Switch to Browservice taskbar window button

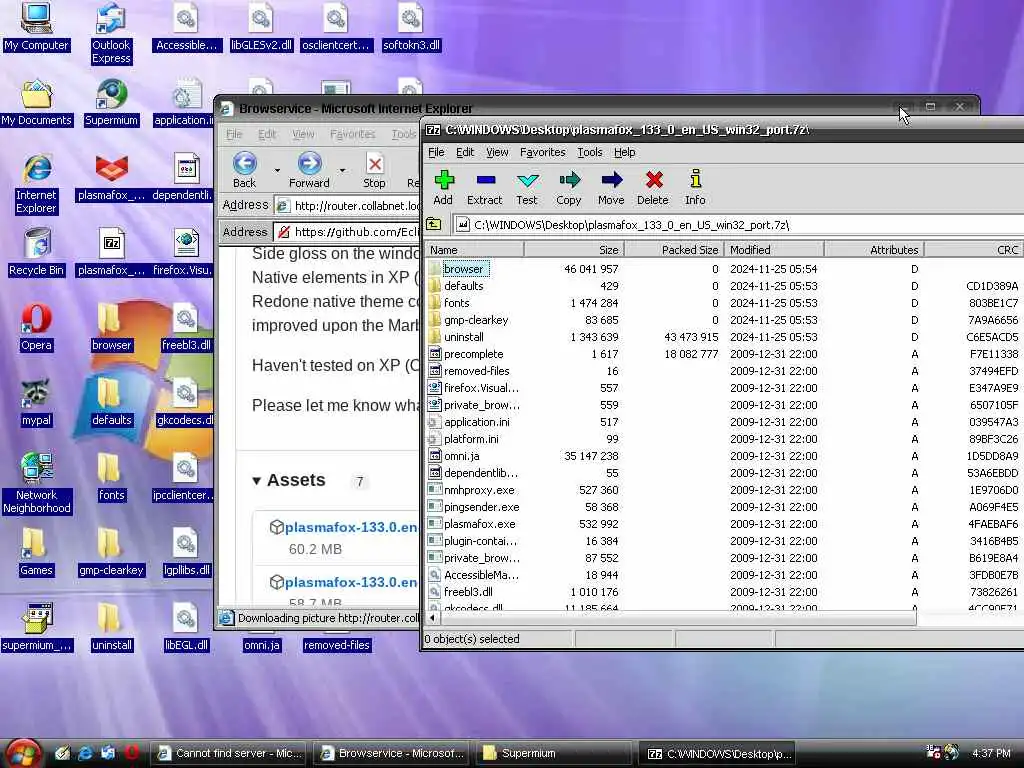(x=393, y=754)
